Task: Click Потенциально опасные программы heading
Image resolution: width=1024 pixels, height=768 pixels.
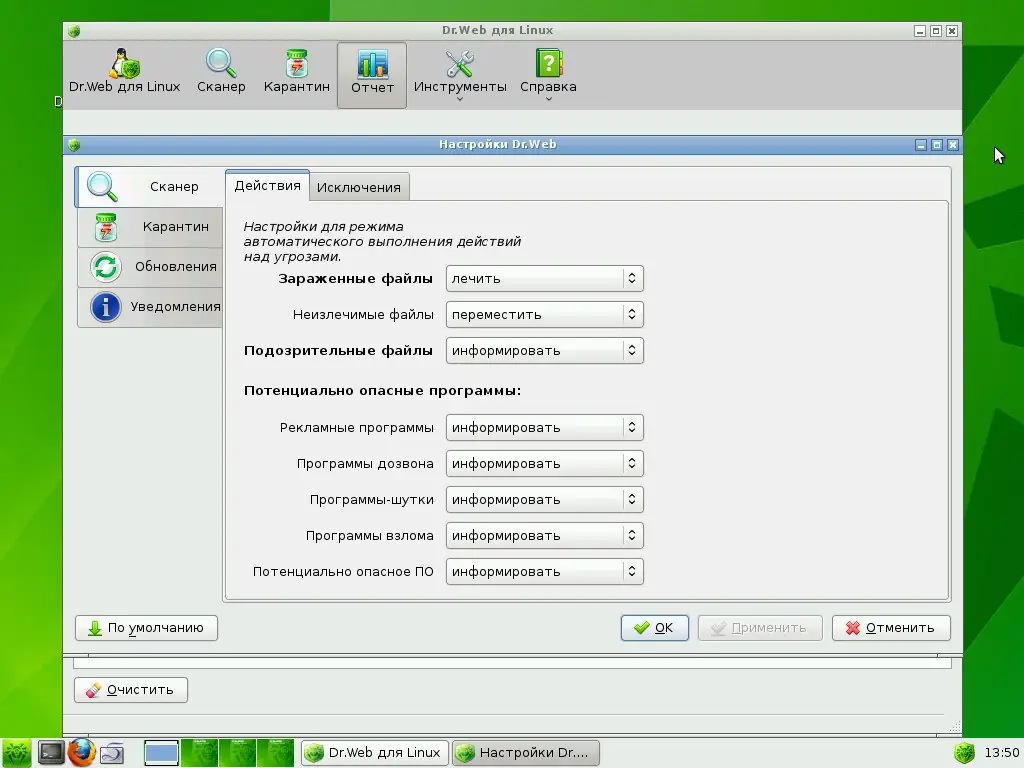Action: 382,391
